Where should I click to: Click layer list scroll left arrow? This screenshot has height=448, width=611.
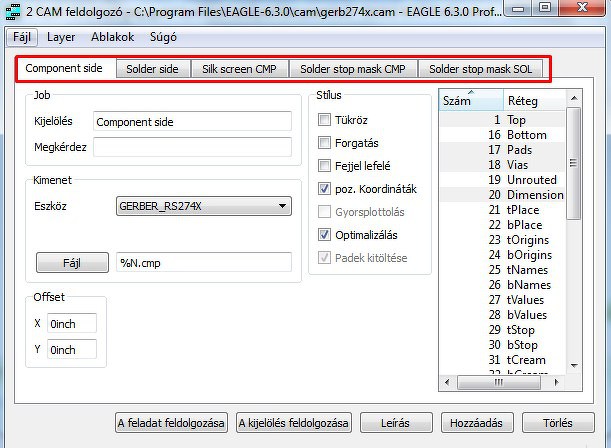coord(447,382)
